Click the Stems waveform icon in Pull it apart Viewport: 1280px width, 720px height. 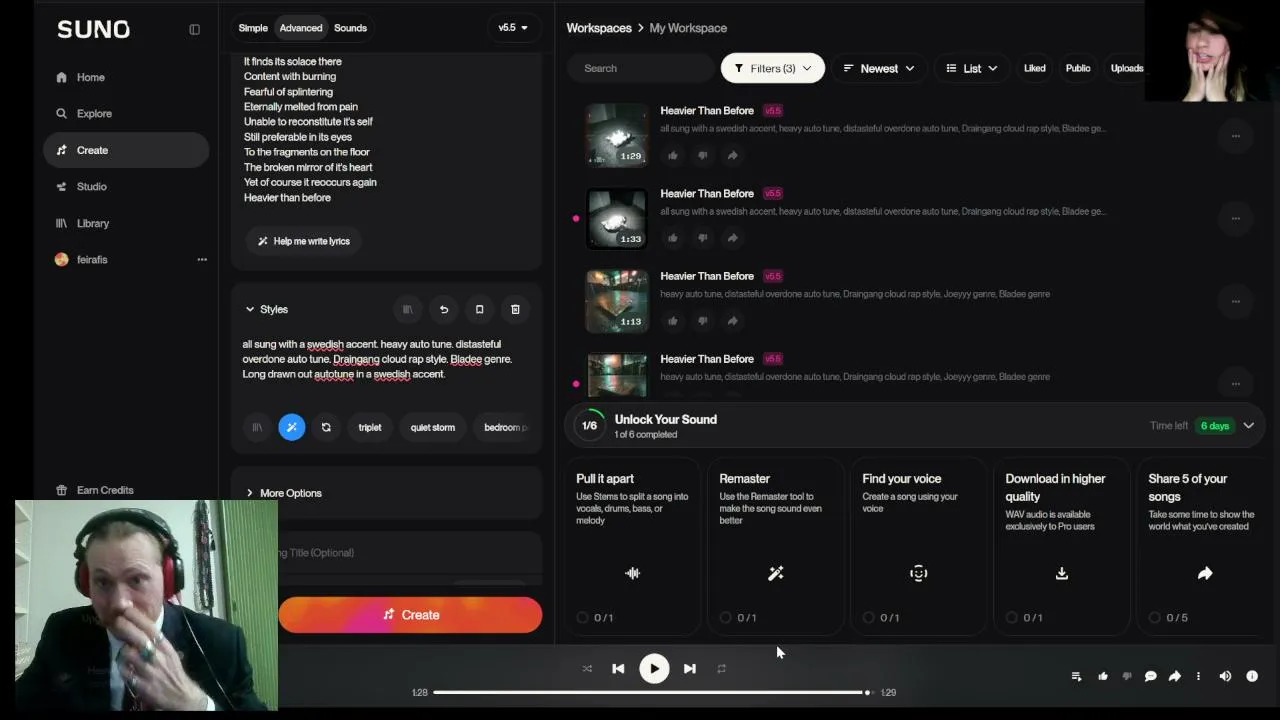632,573
